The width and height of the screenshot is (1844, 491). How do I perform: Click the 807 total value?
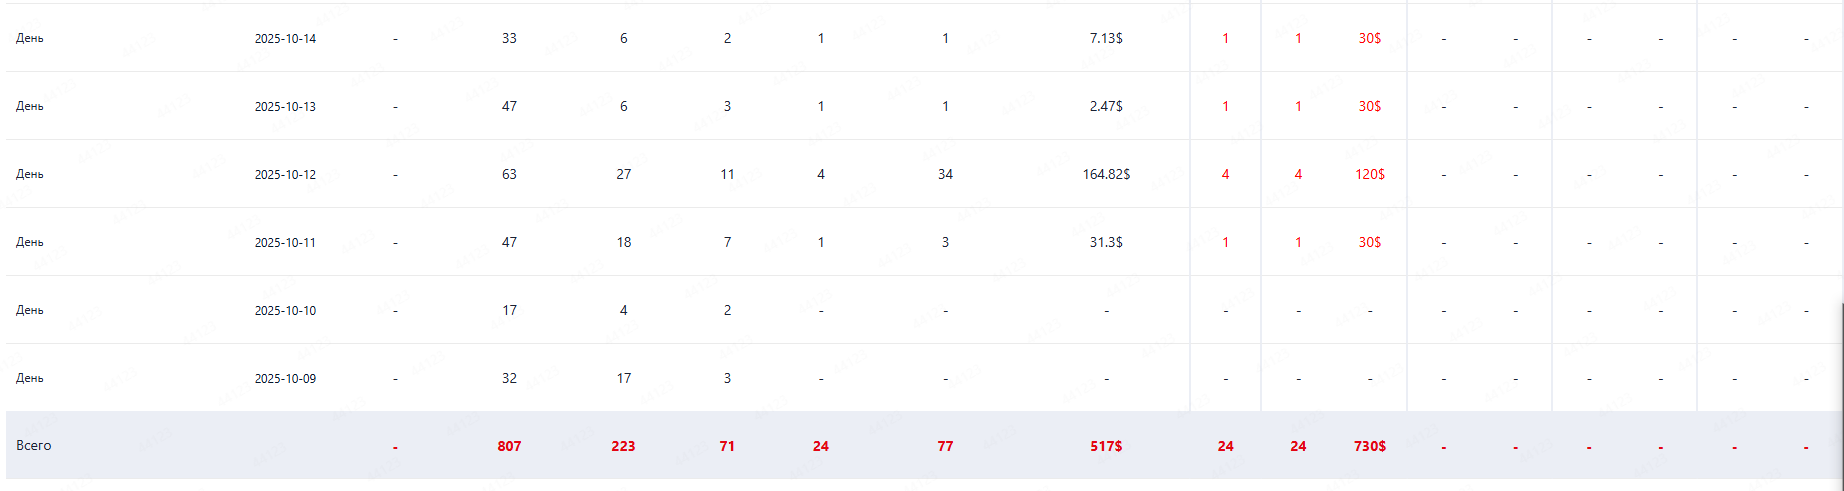point(509,446)
